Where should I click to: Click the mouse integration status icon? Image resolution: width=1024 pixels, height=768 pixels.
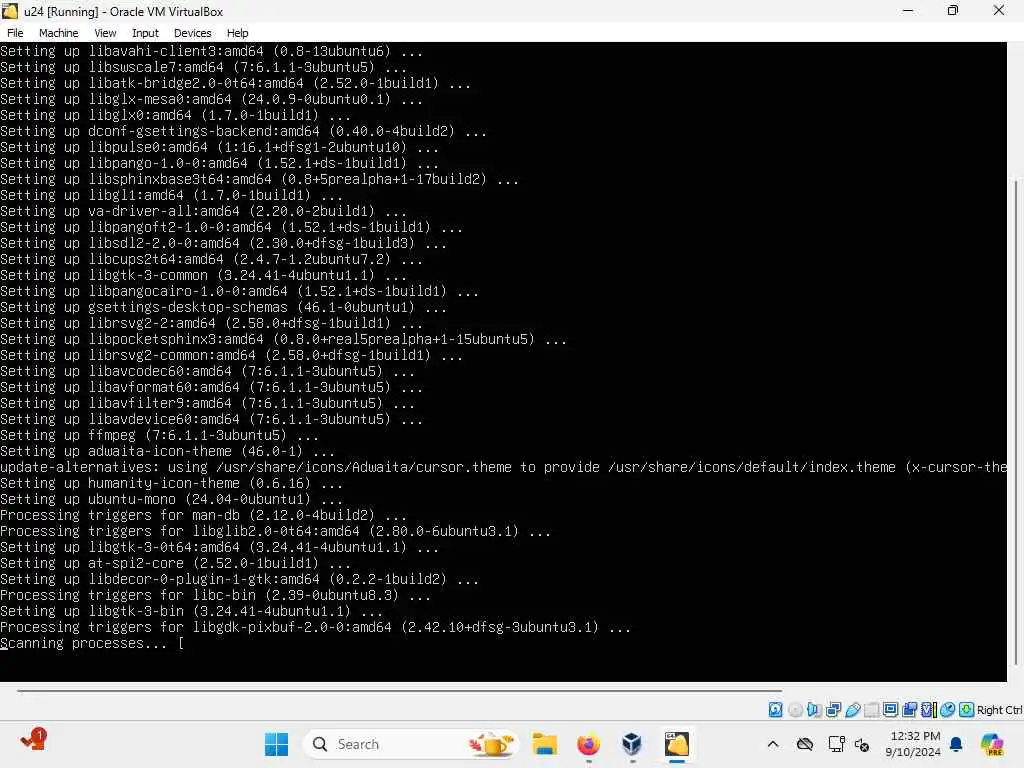click(x=948, y=710)
